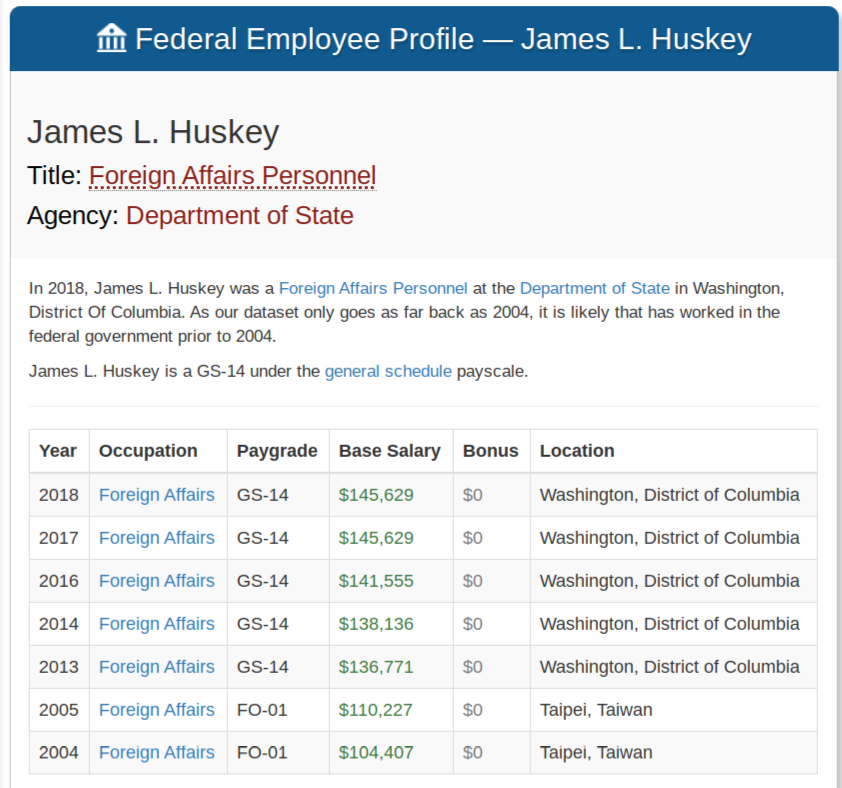Open the Foreign Affairs Personnel title link
Screen dimensions: 842x788
pyautogui.click(x=233, y=176)
